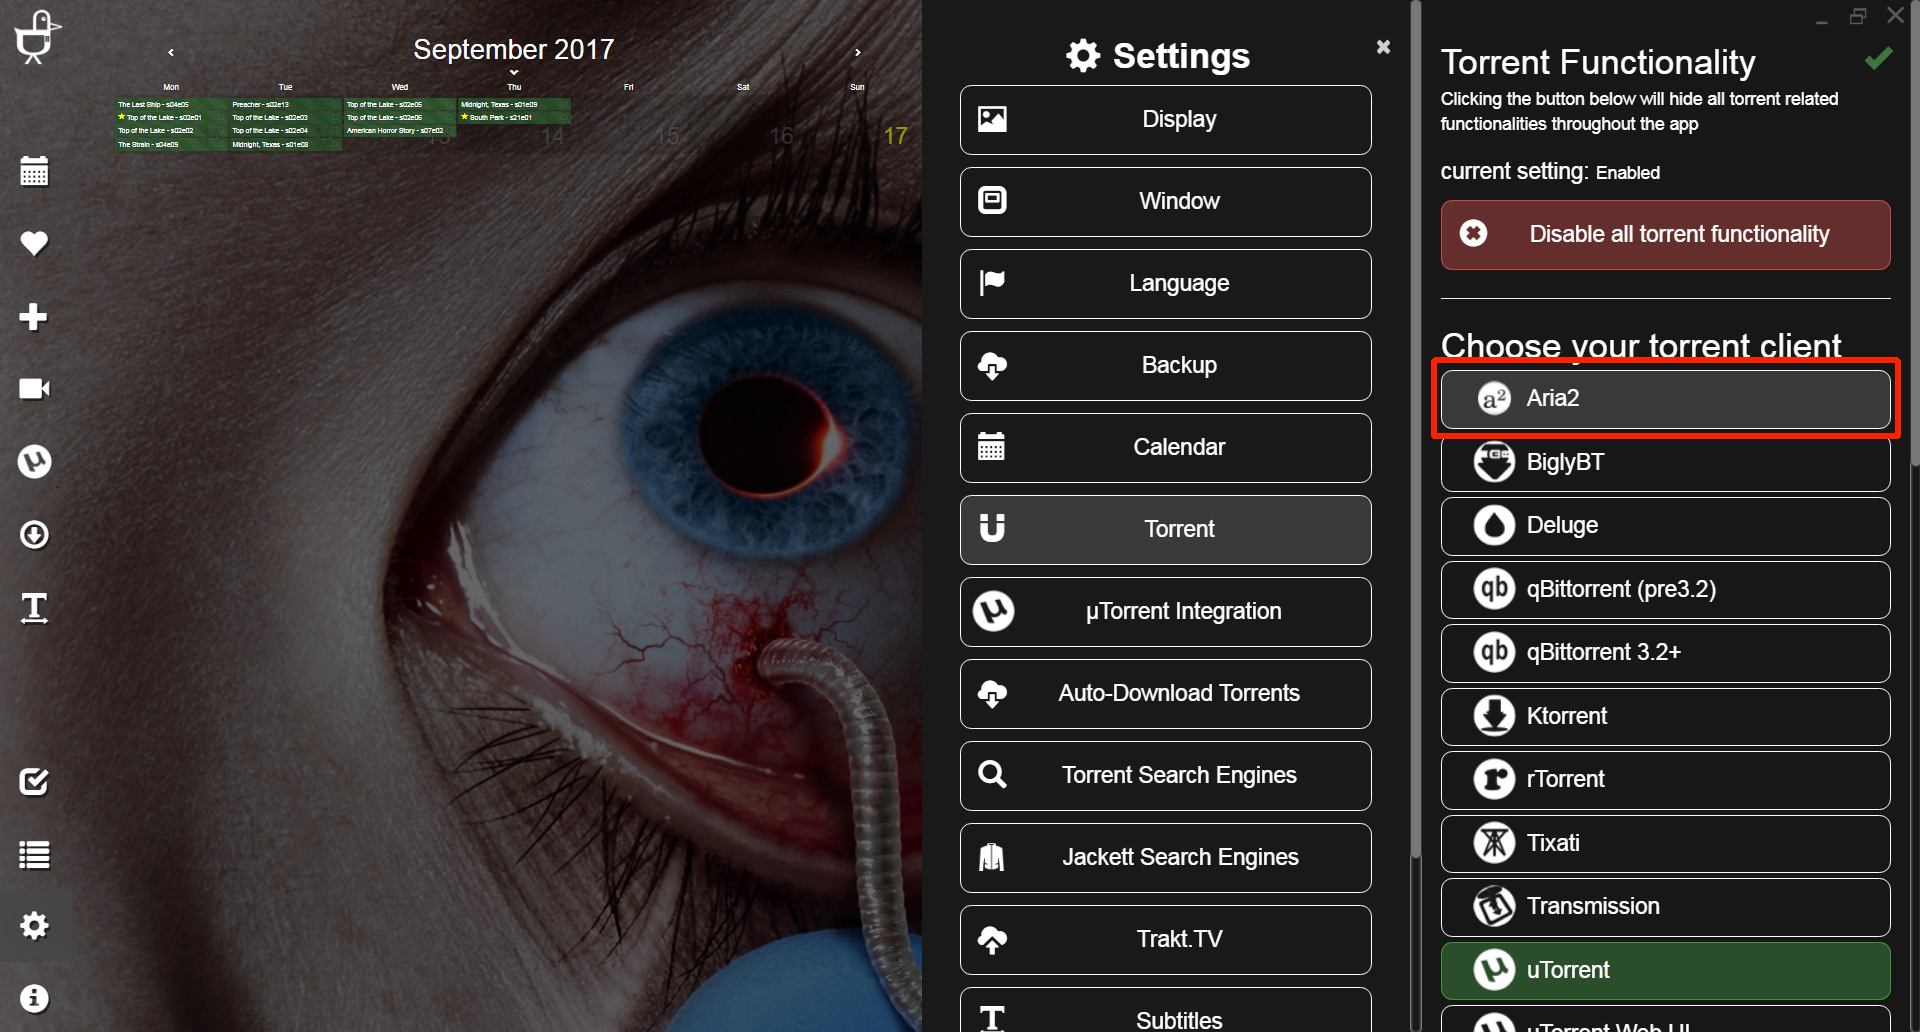Click the DuckieTV duck logo
The height and width of the screenshot is (1032, 1920).
coord(37,37)
